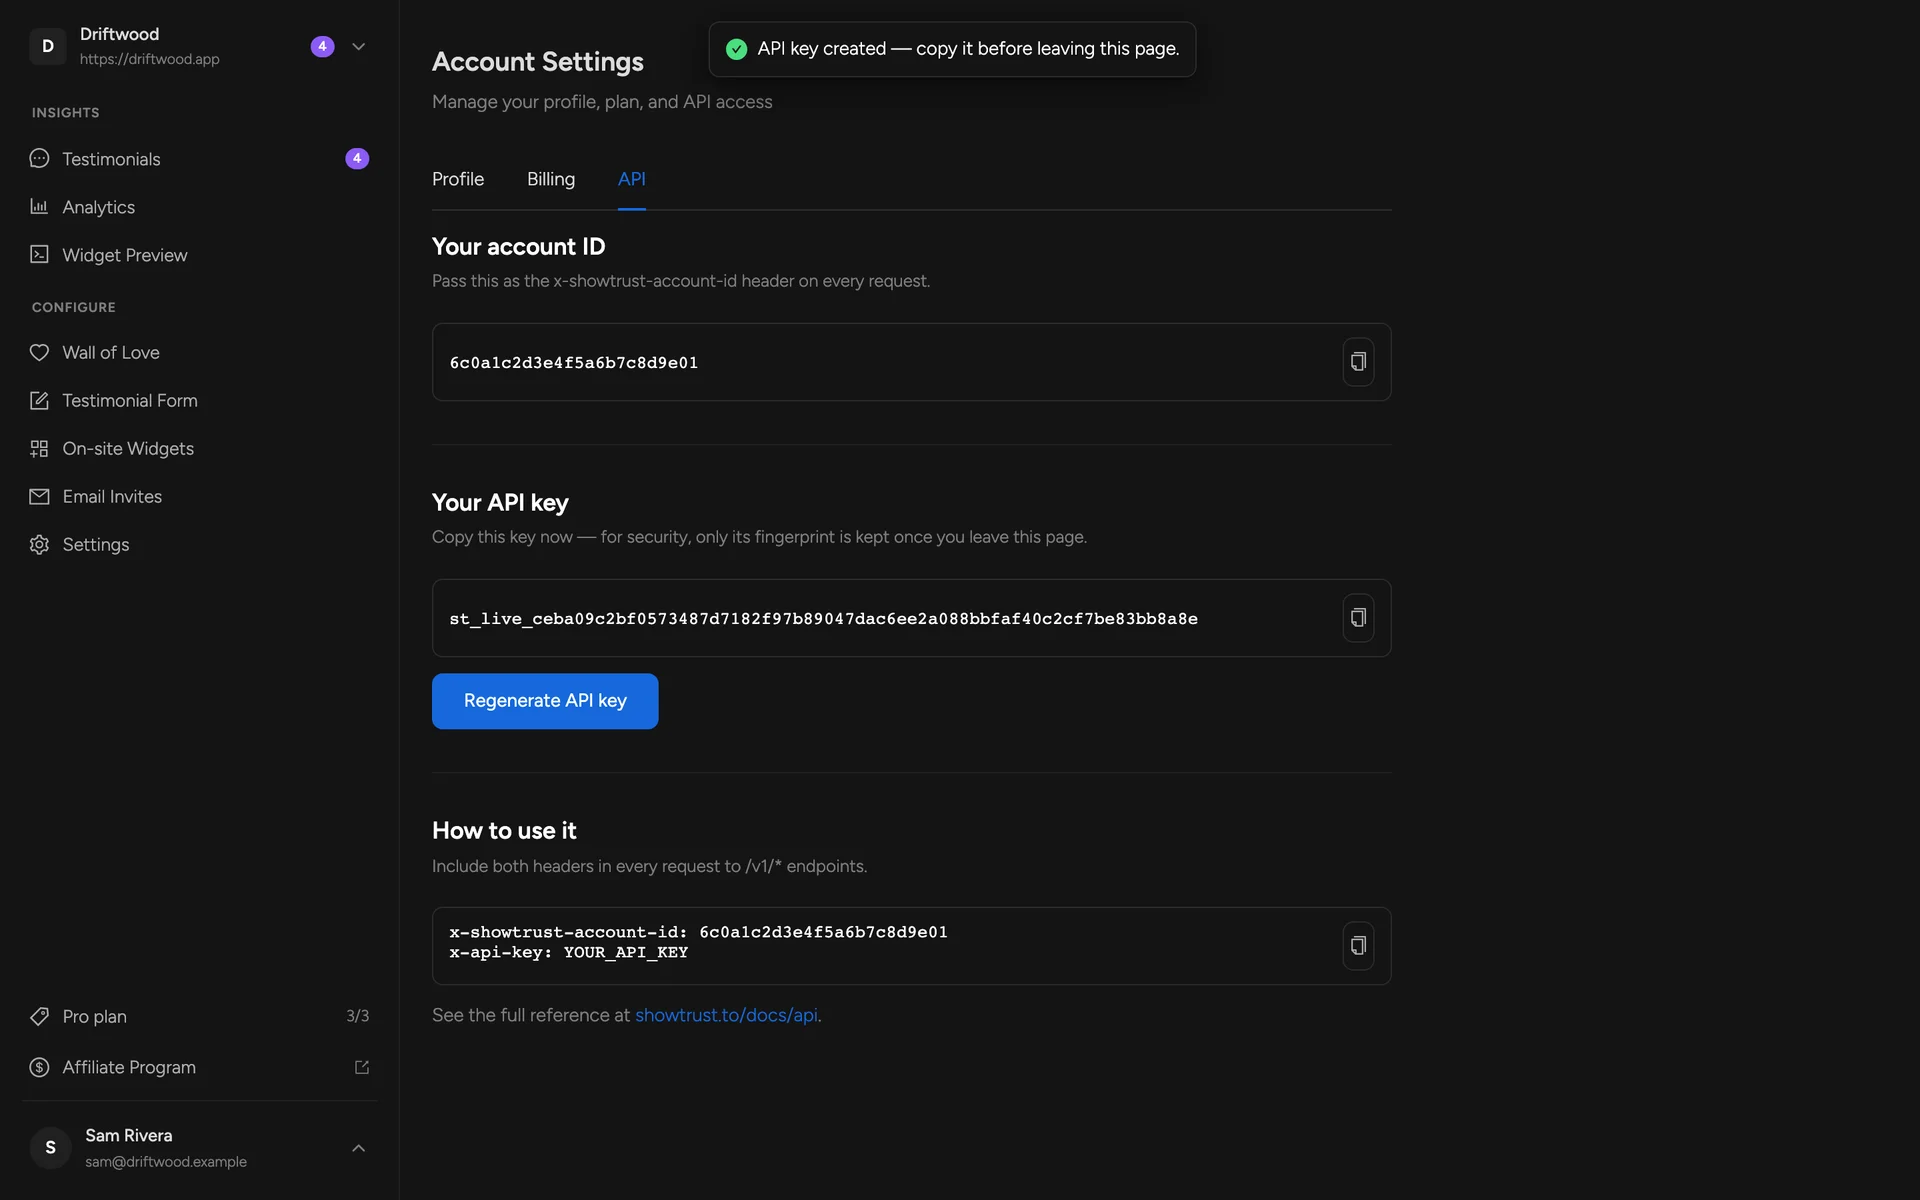The width and height of the screenshot is (1920, 1200).
Task: Click the Regenerate API key button
Action: (x=545, y=701)
